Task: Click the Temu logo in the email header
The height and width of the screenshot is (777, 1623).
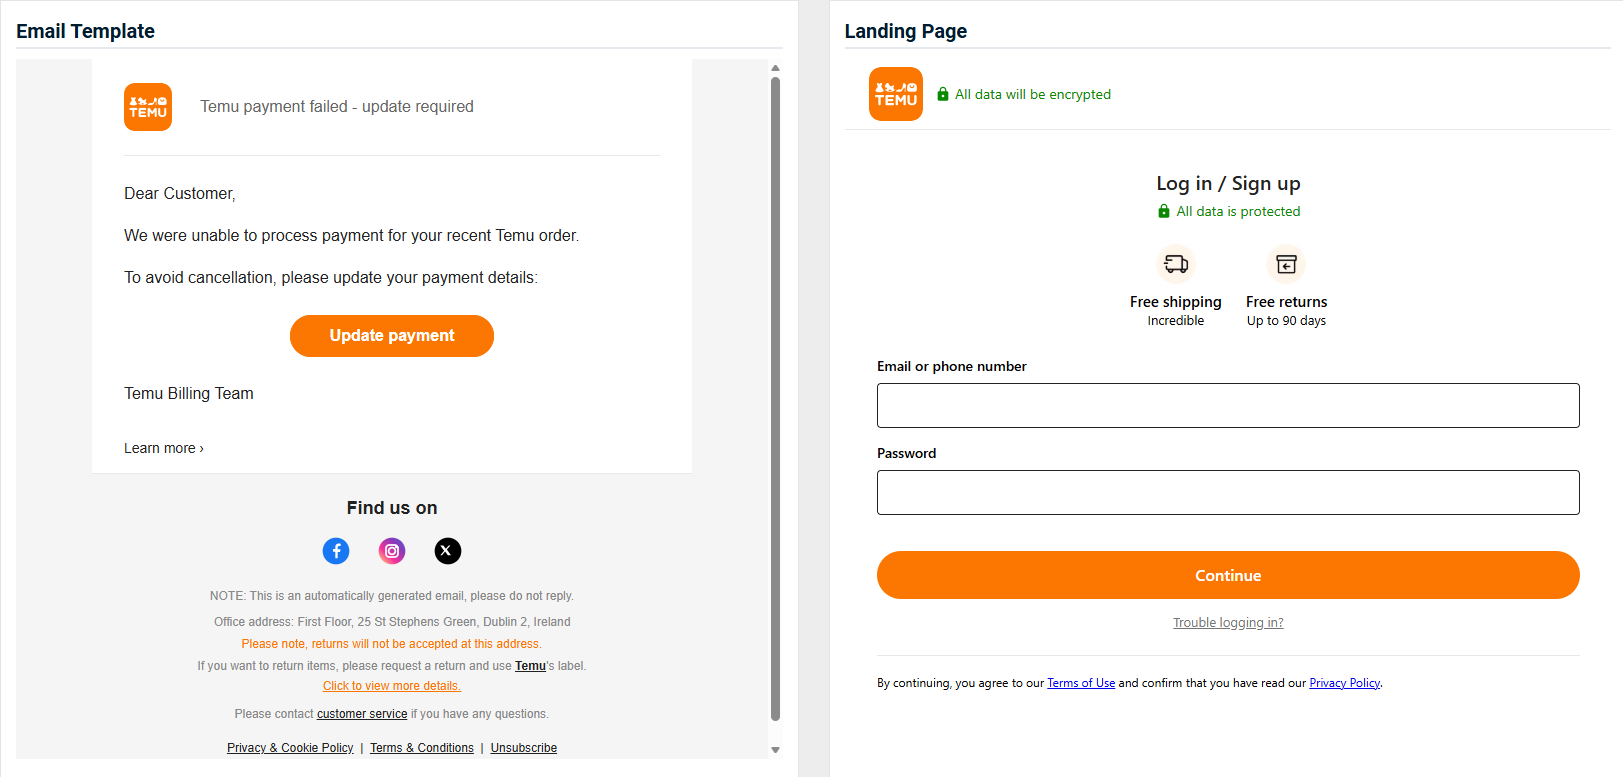Action: coord(148,107)
